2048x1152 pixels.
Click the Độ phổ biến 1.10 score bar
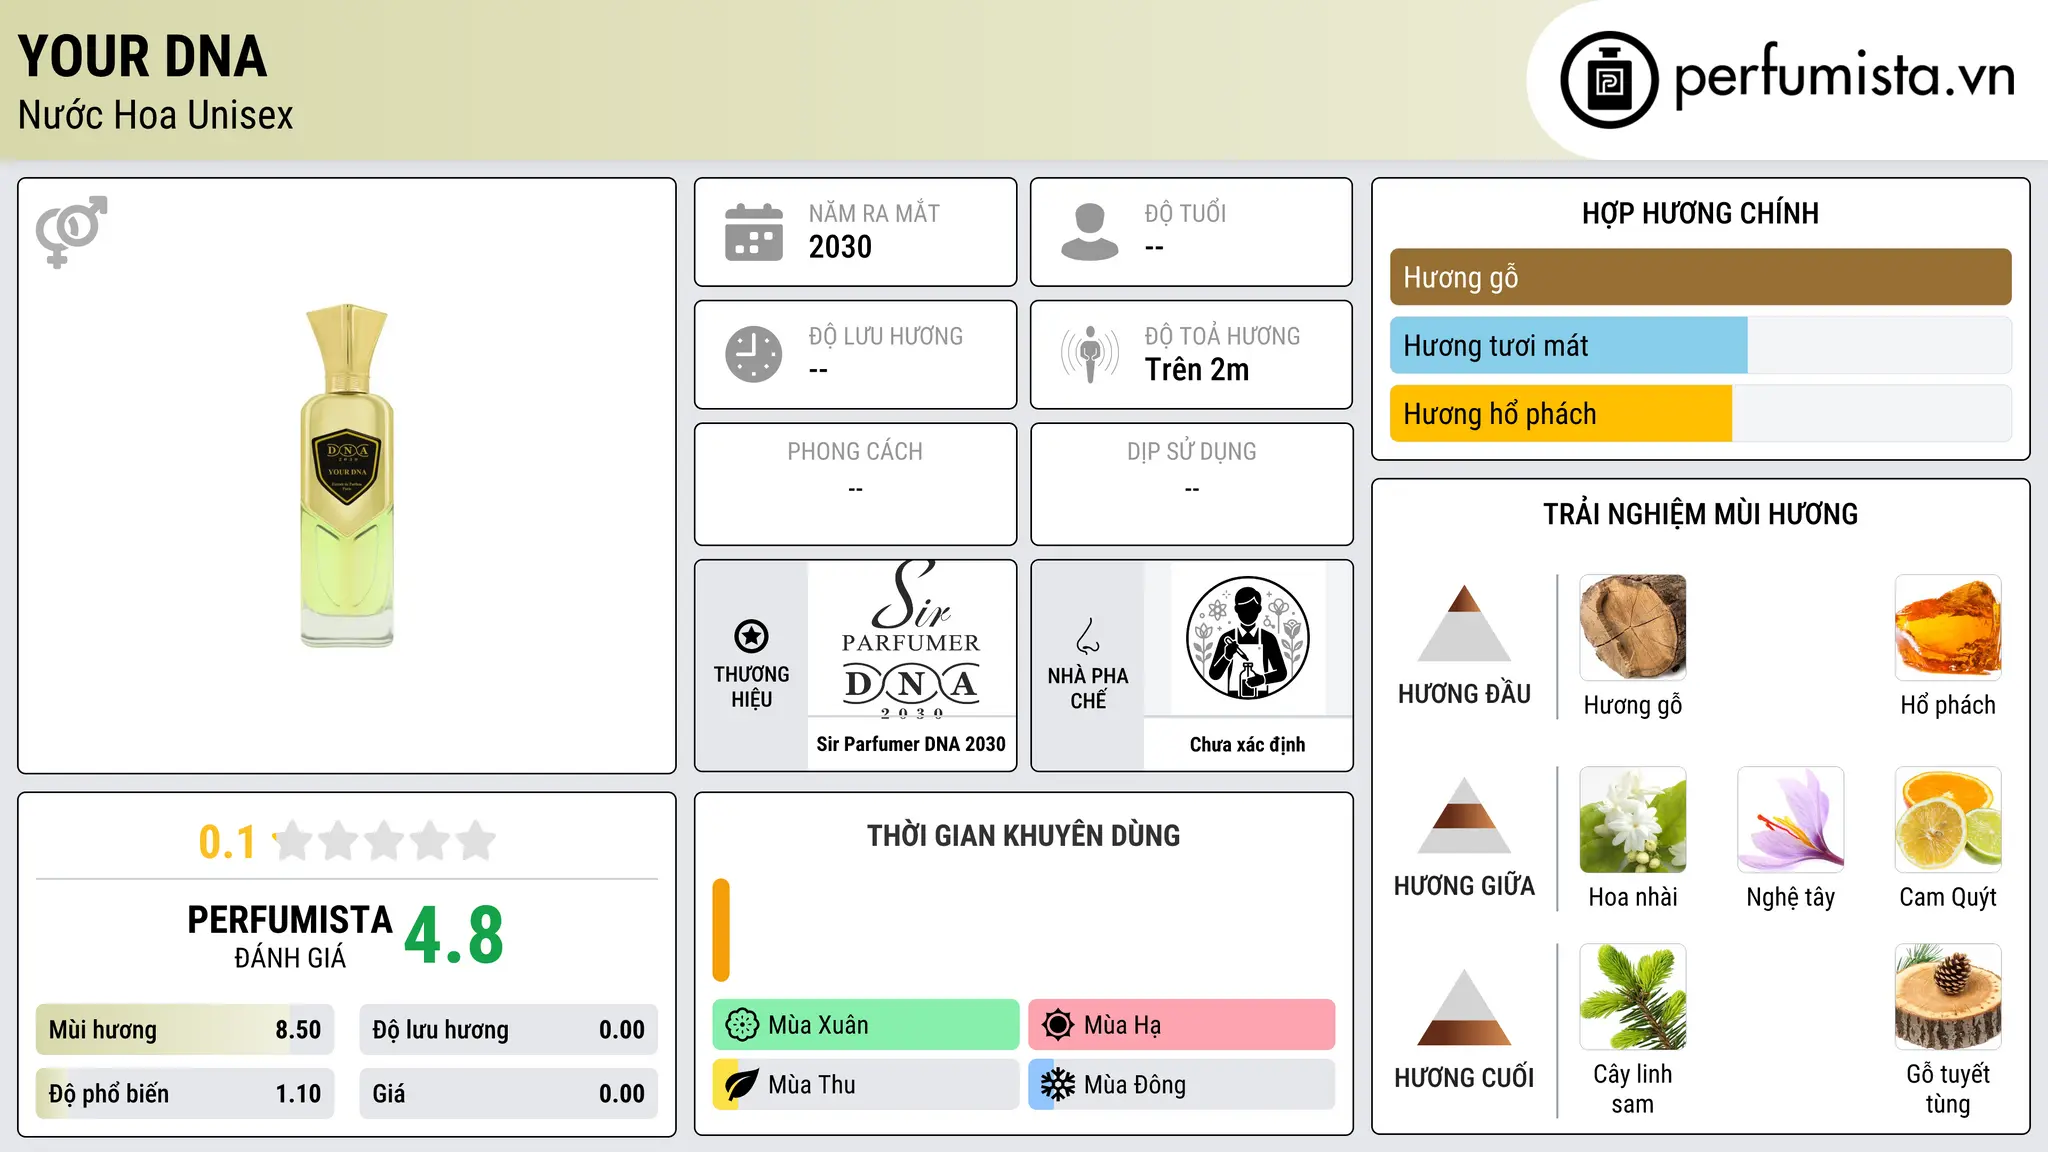185,1094
